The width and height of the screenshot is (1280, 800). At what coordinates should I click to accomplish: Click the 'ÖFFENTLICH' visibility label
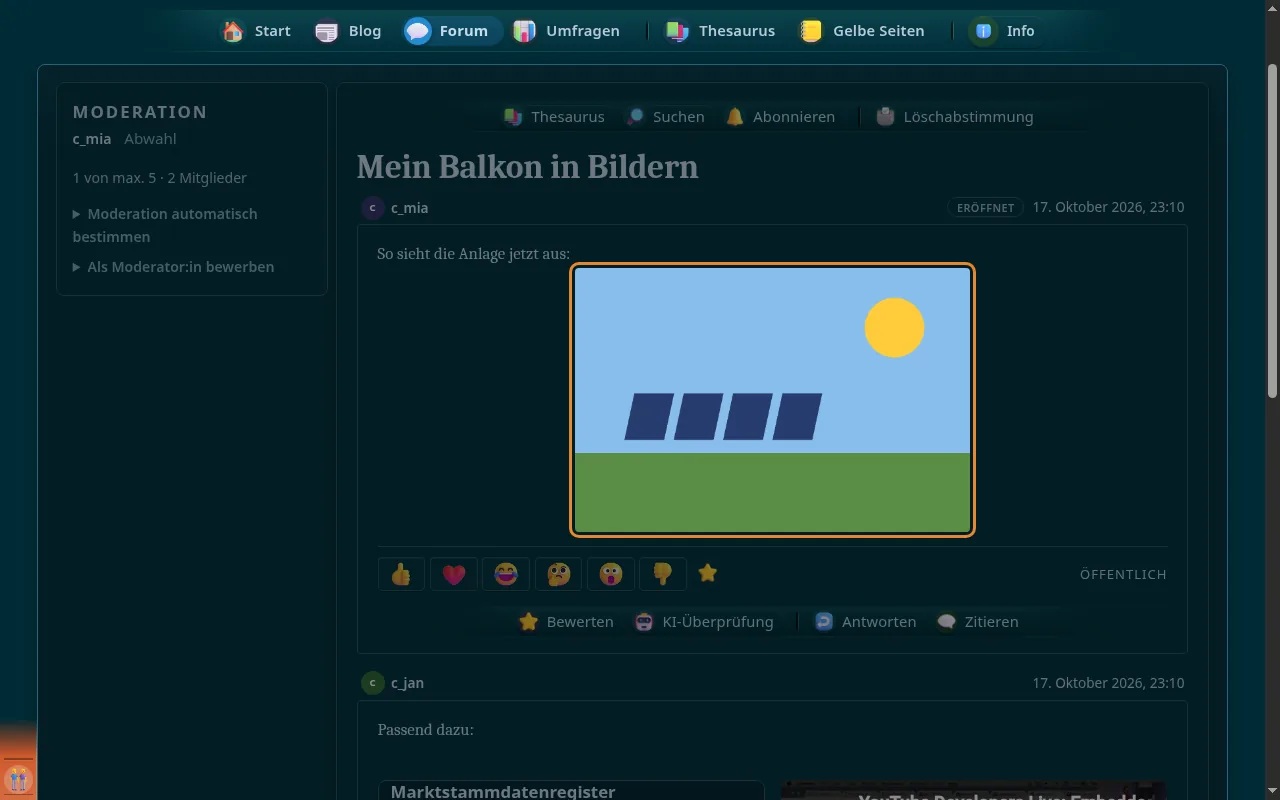tap(1123, 575)
